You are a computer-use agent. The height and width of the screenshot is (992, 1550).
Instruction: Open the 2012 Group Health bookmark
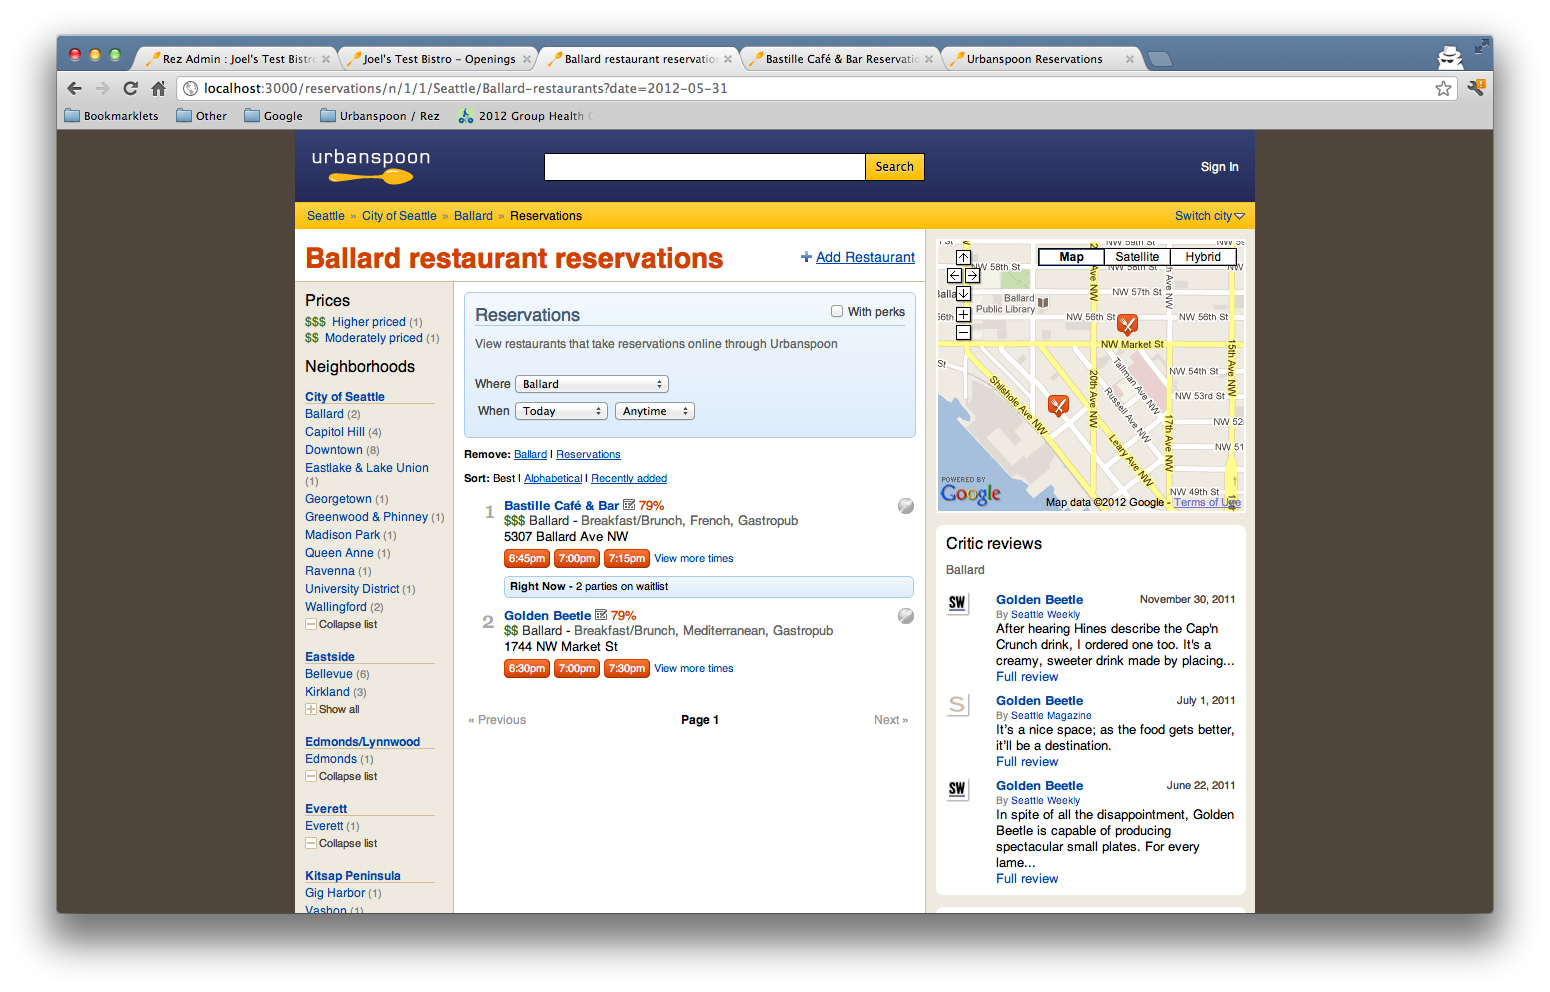point(525,116)
